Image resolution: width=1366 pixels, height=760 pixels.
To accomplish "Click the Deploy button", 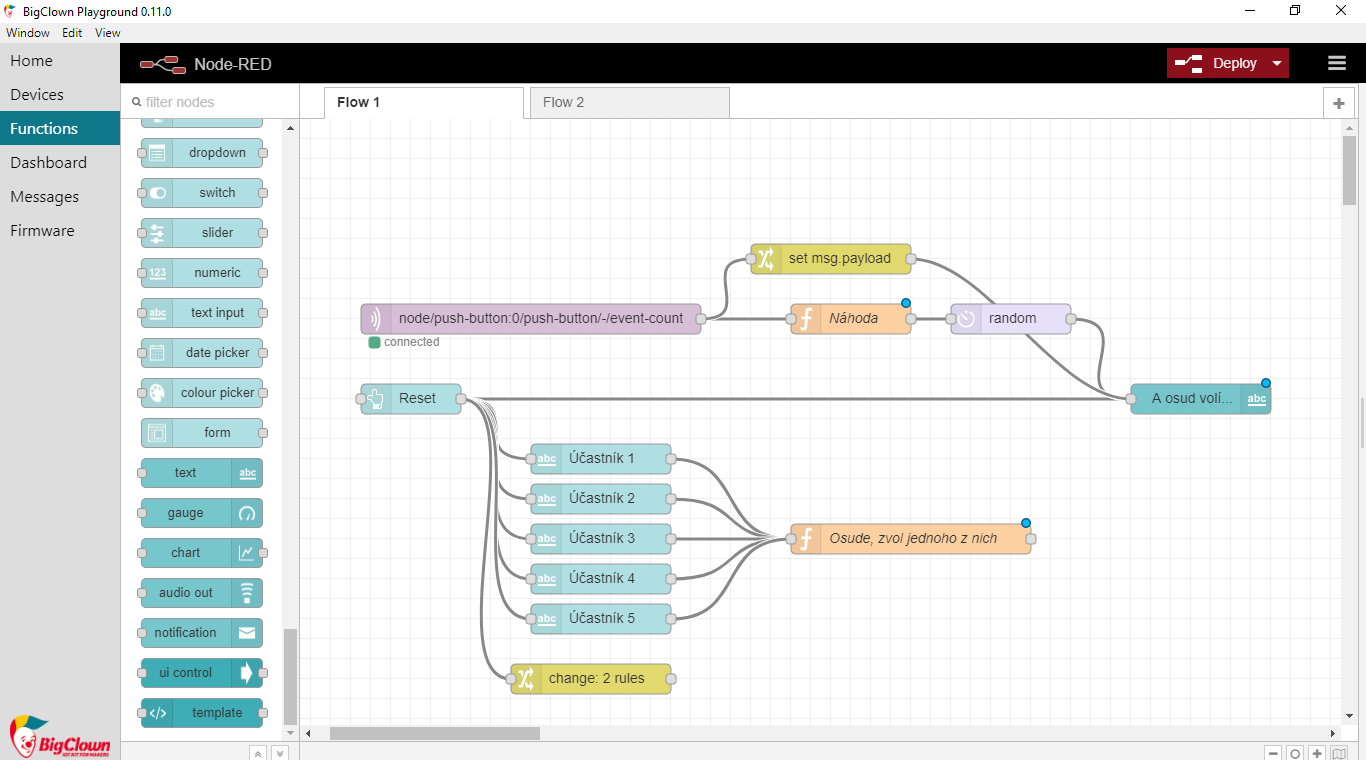I will click(x=1217, y=63).
